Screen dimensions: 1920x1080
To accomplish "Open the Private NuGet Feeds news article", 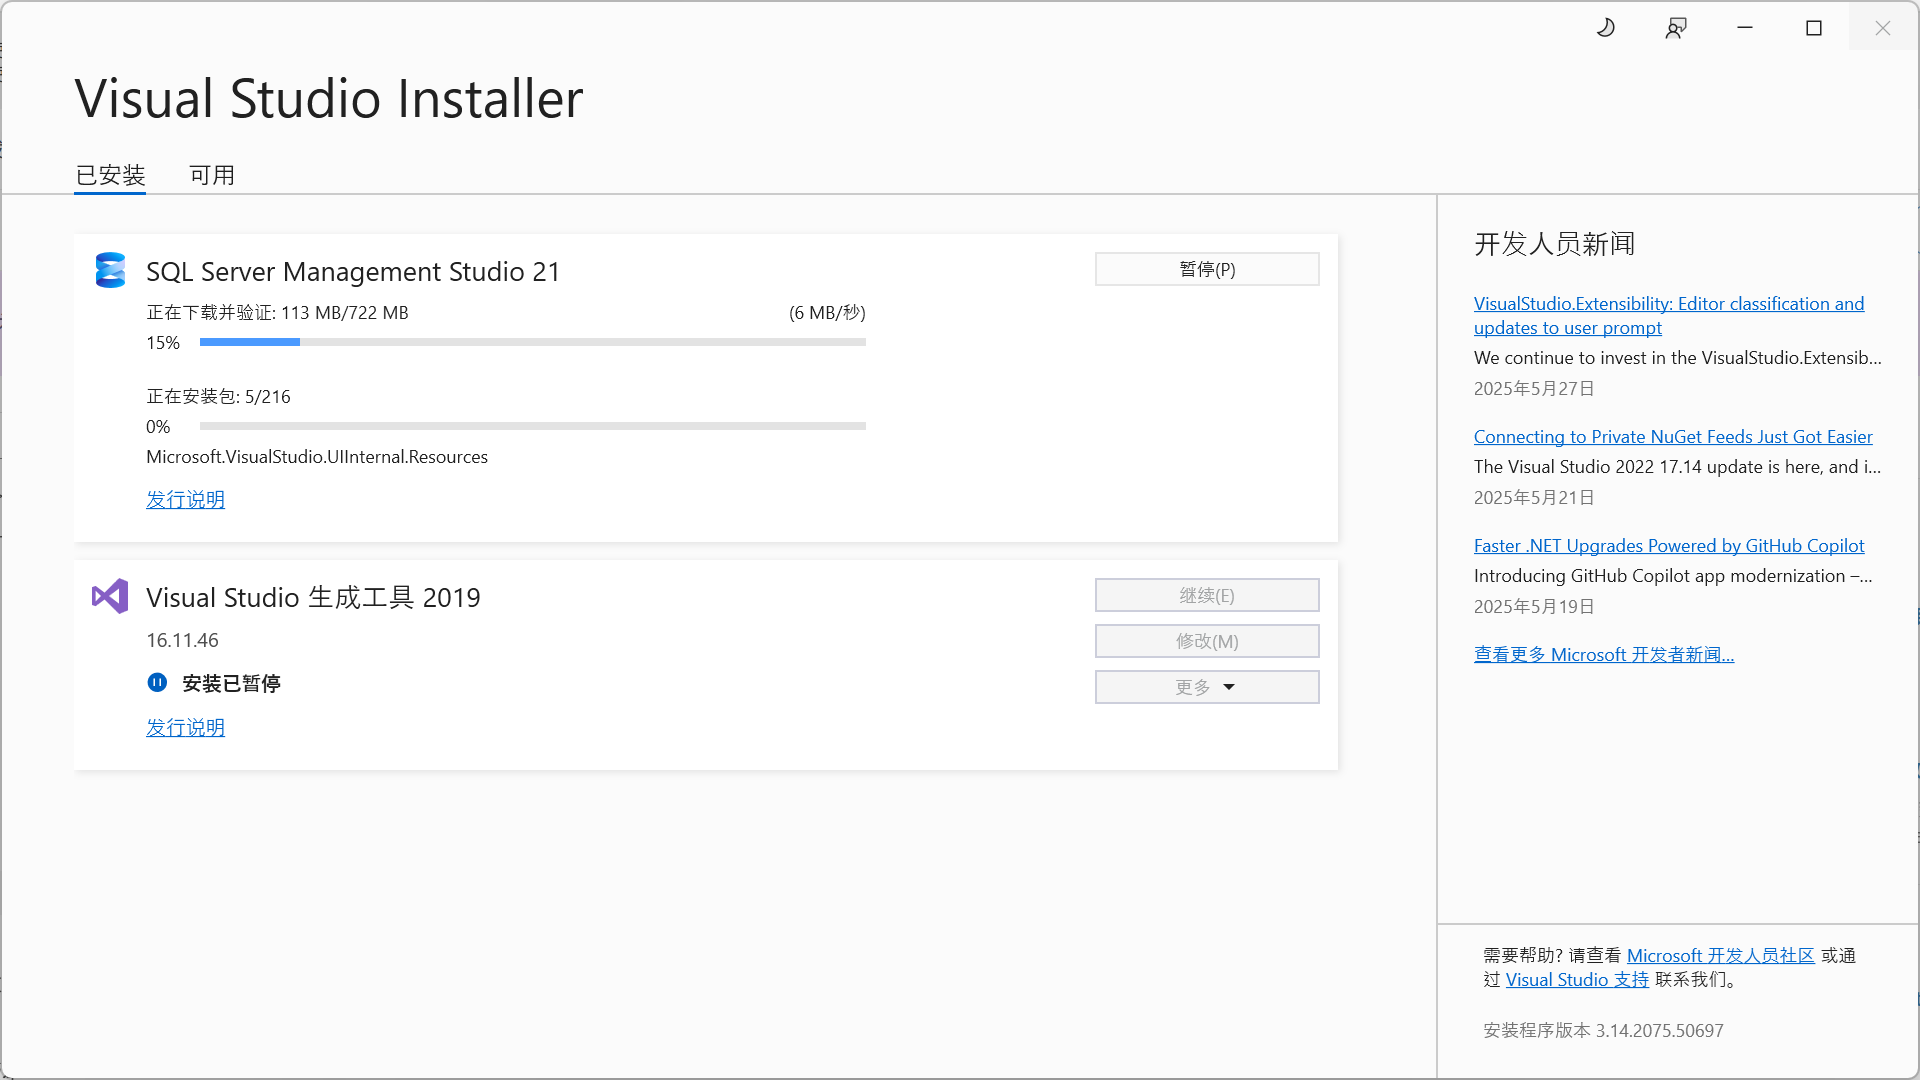I will pyautogui.click(x=1673, y=436).
